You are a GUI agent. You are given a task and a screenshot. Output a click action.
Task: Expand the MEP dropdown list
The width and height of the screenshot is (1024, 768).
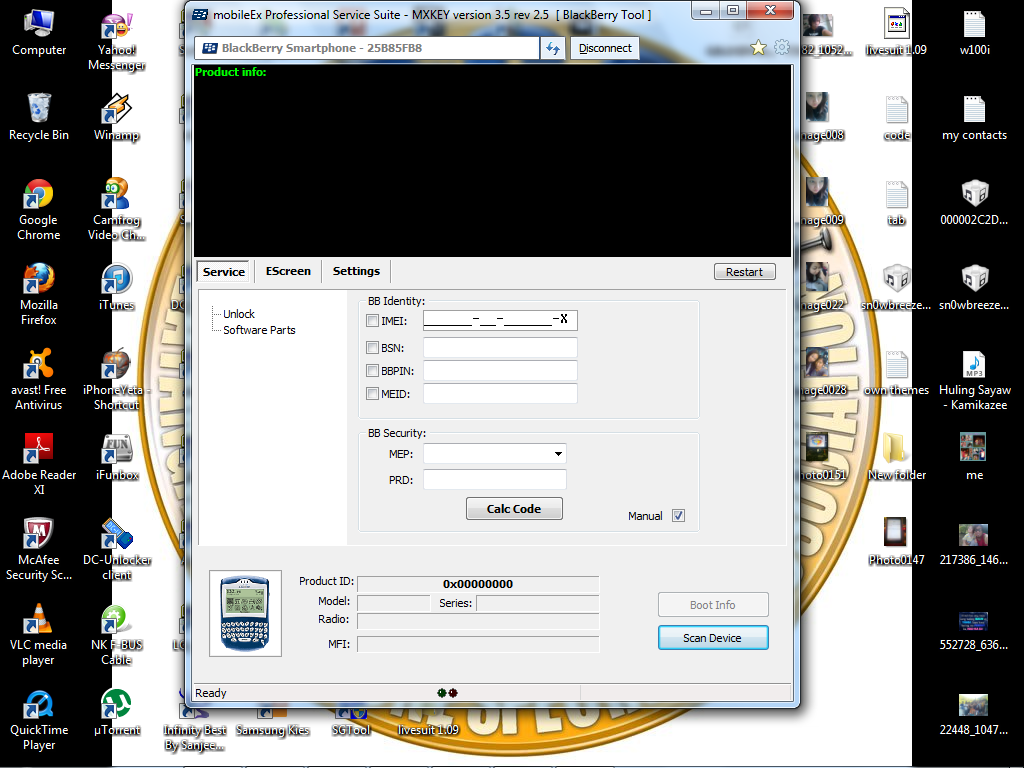[558, 455]
